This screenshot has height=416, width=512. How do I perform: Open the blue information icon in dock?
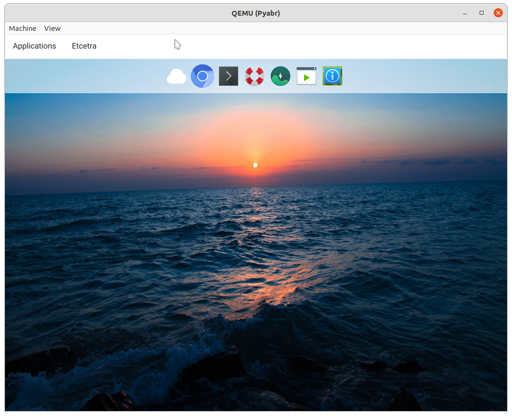click(332, 76)
